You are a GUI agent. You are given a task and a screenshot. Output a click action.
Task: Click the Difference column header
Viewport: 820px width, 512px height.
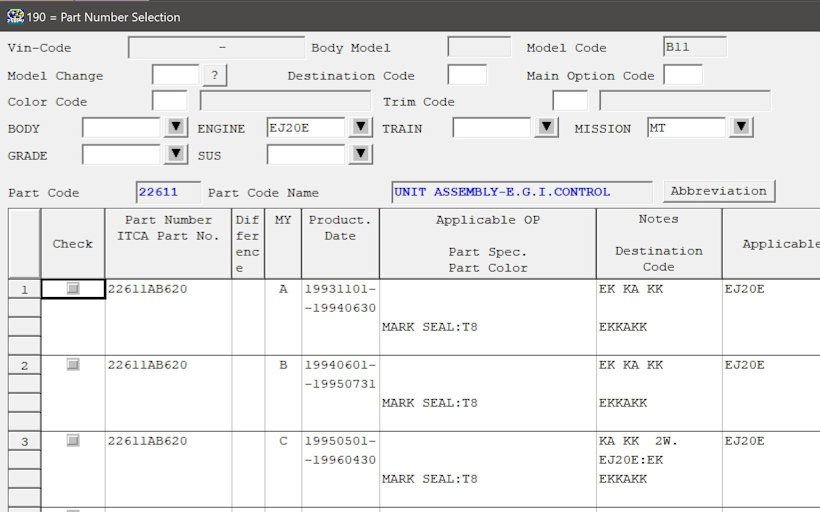click(x=248, y=244)
